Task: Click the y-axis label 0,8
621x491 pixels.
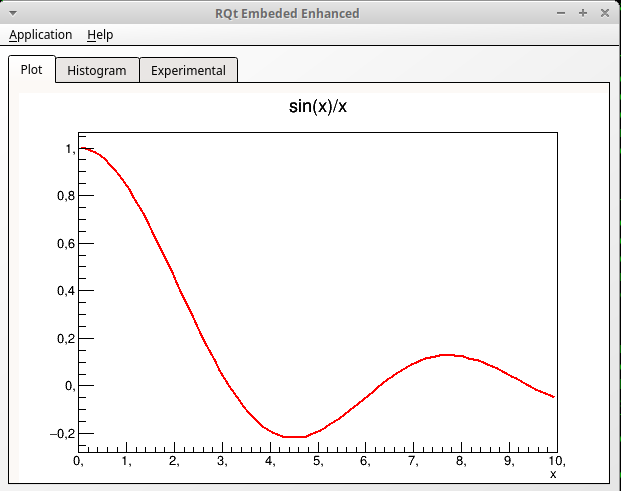Action: point(66,196)
